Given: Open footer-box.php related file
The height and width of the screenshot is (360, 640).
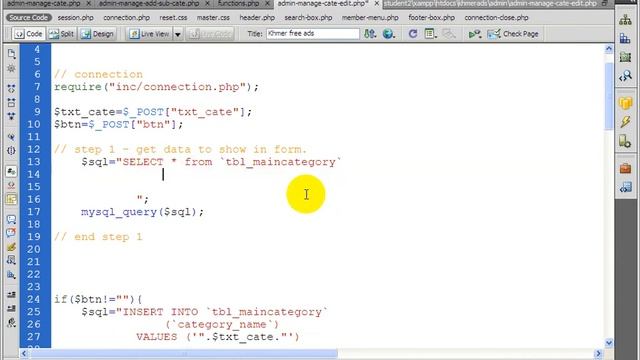Looking at the screenshot, I should 431,18.
